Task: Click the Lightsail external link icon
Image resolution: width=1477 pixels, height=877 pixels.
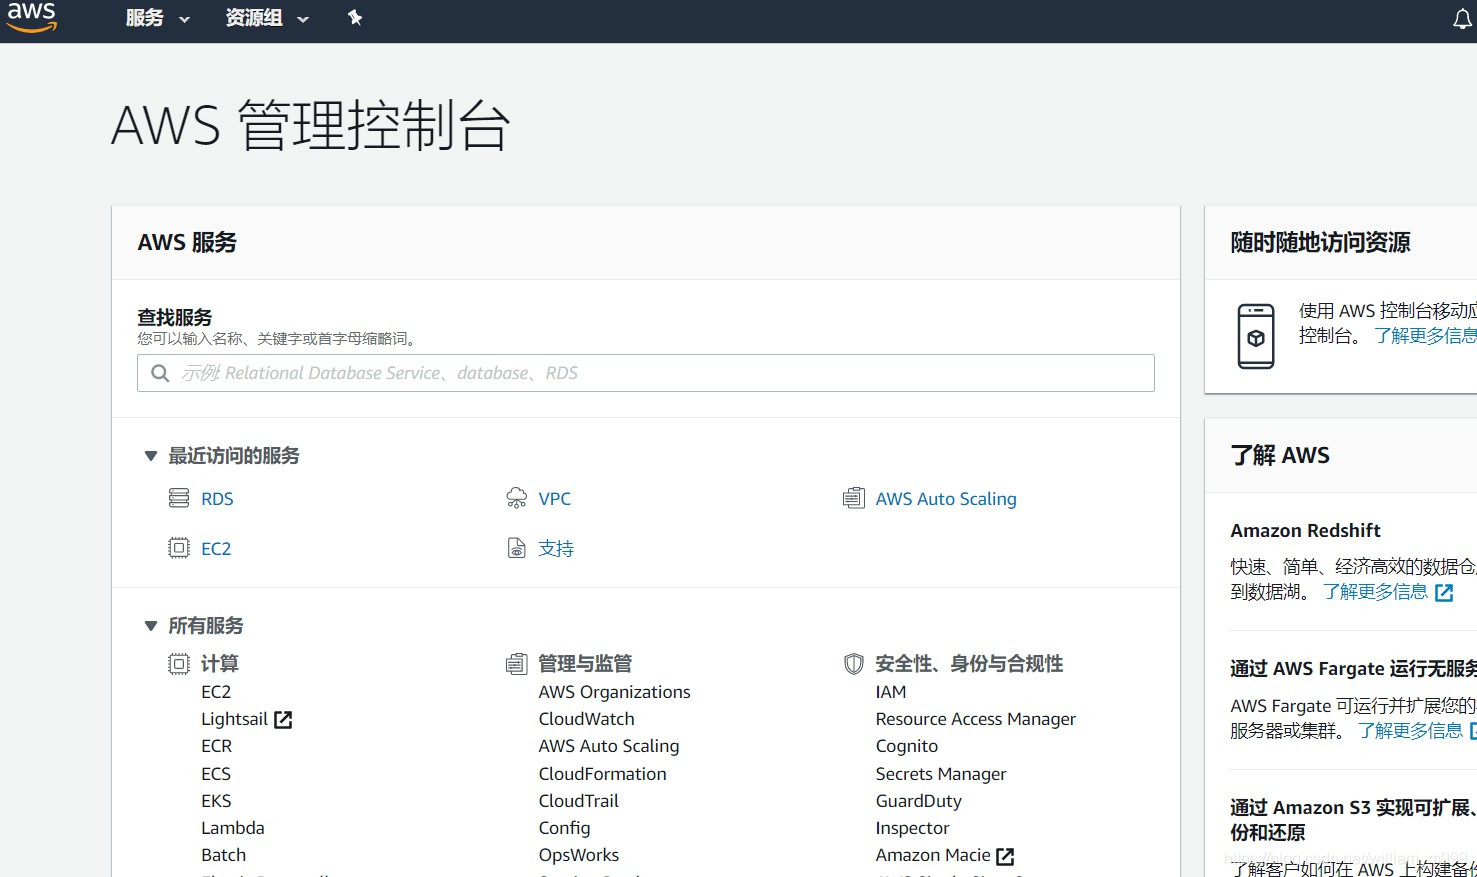Action: (283, 719)
